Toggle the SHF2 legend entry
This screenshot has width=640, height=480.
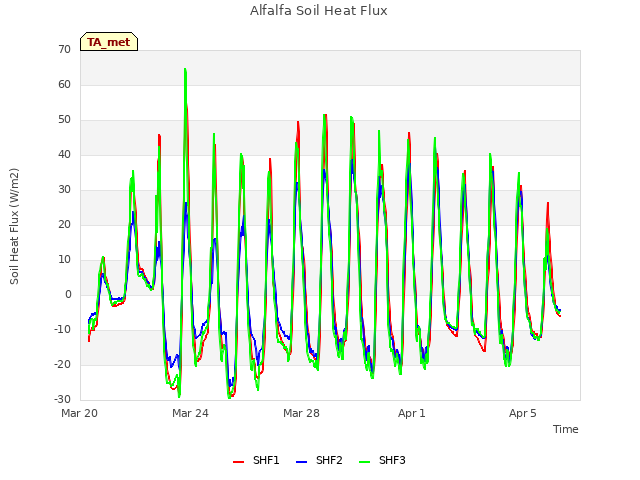click(x=319, y=460)
